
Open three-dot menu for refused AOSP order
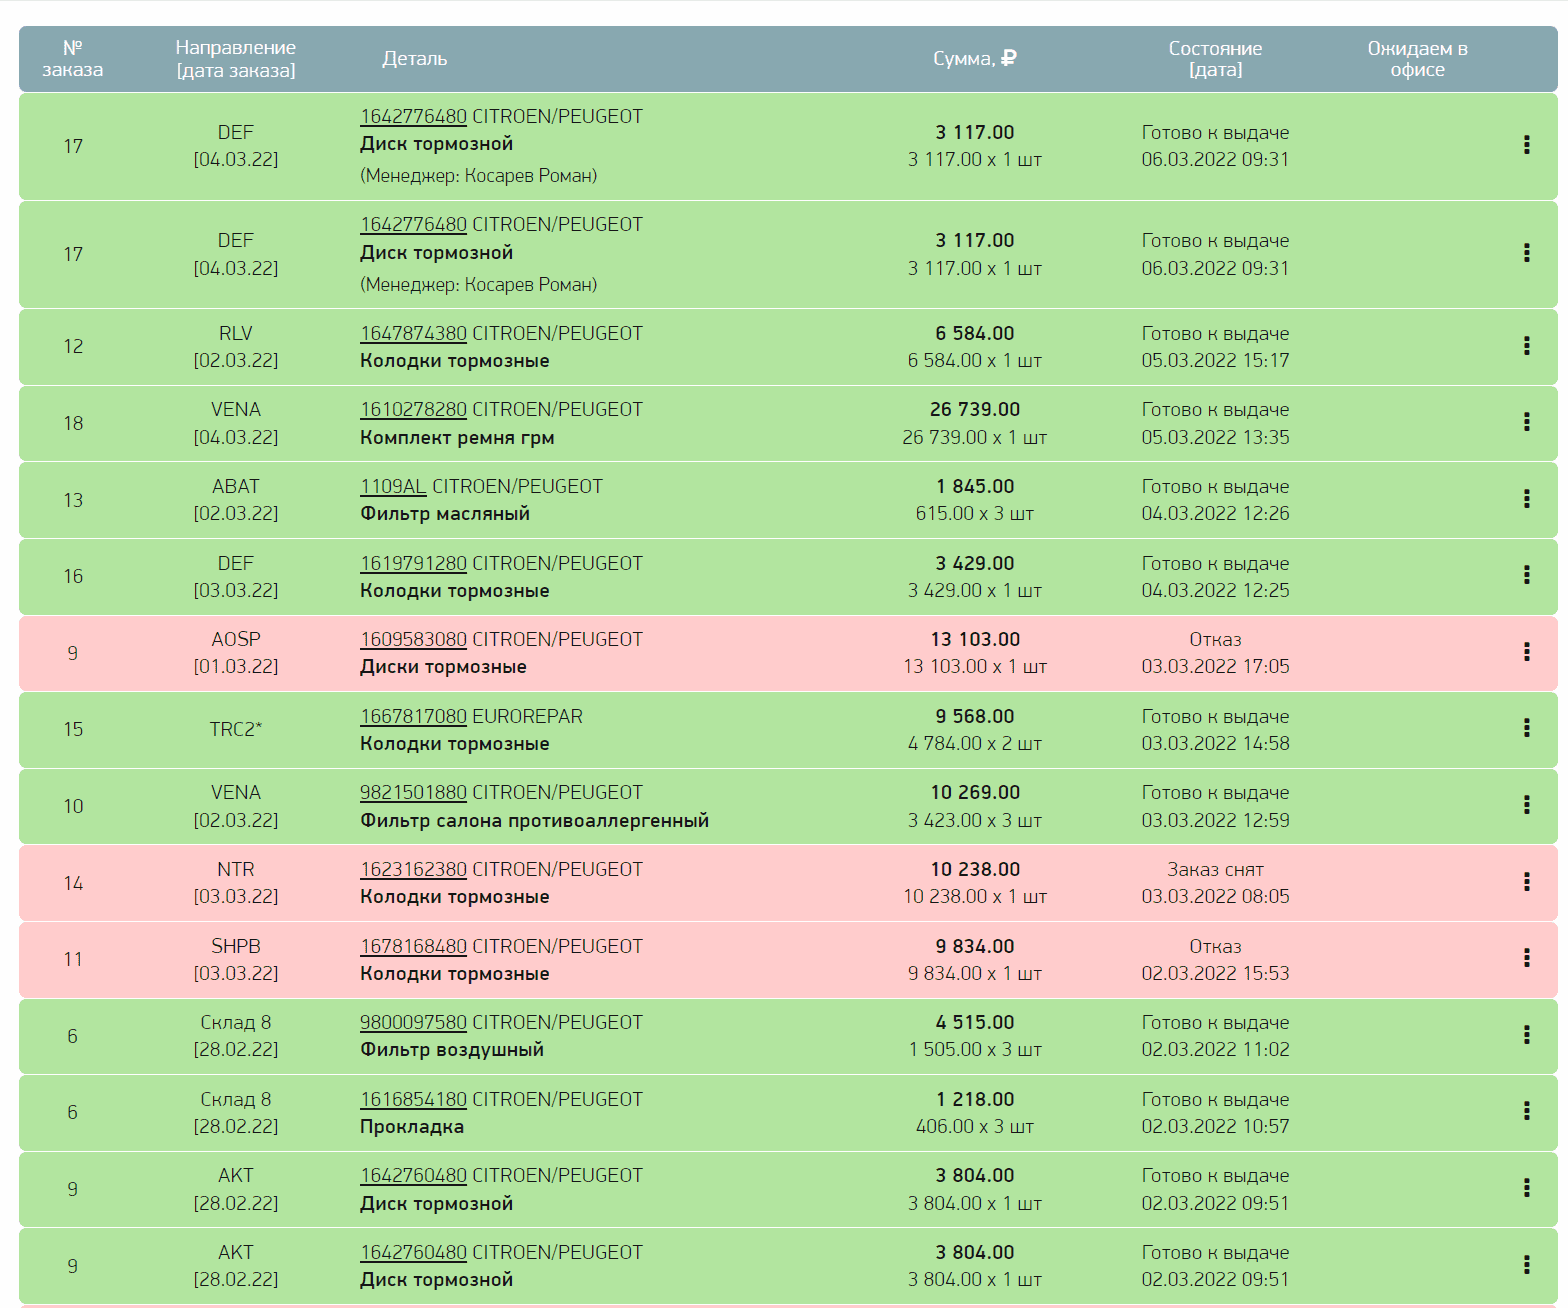tap(1526, 652)
